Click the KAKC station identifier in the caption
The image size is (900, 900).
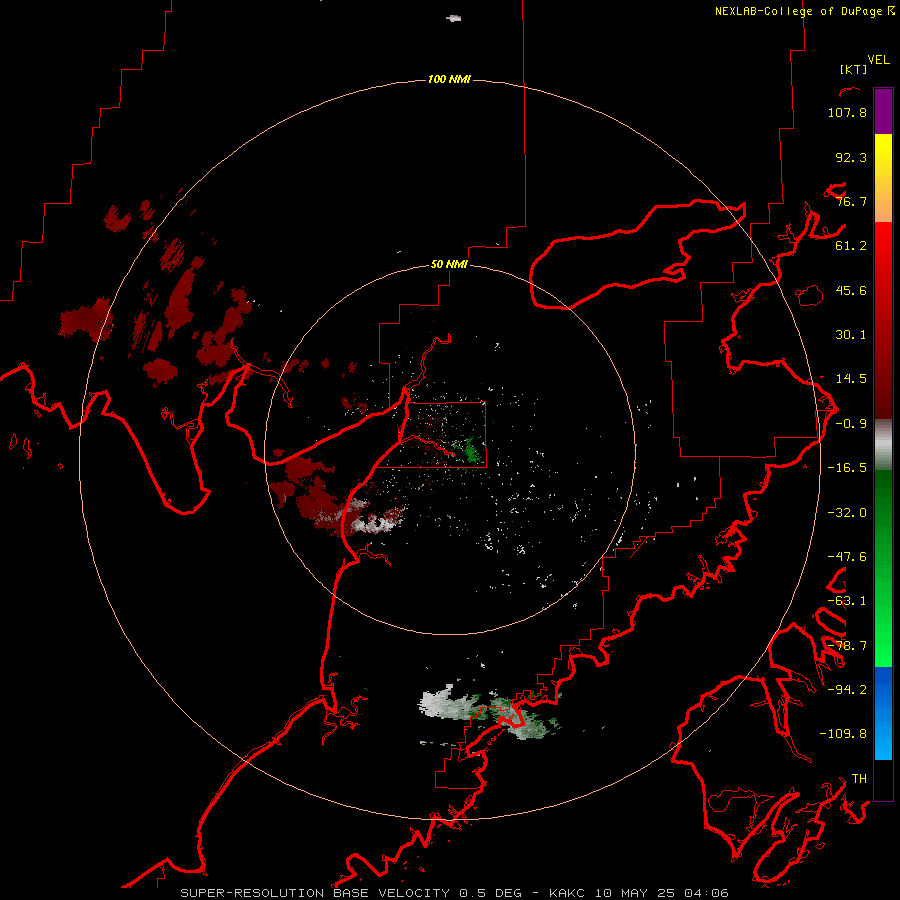point(567,893)
